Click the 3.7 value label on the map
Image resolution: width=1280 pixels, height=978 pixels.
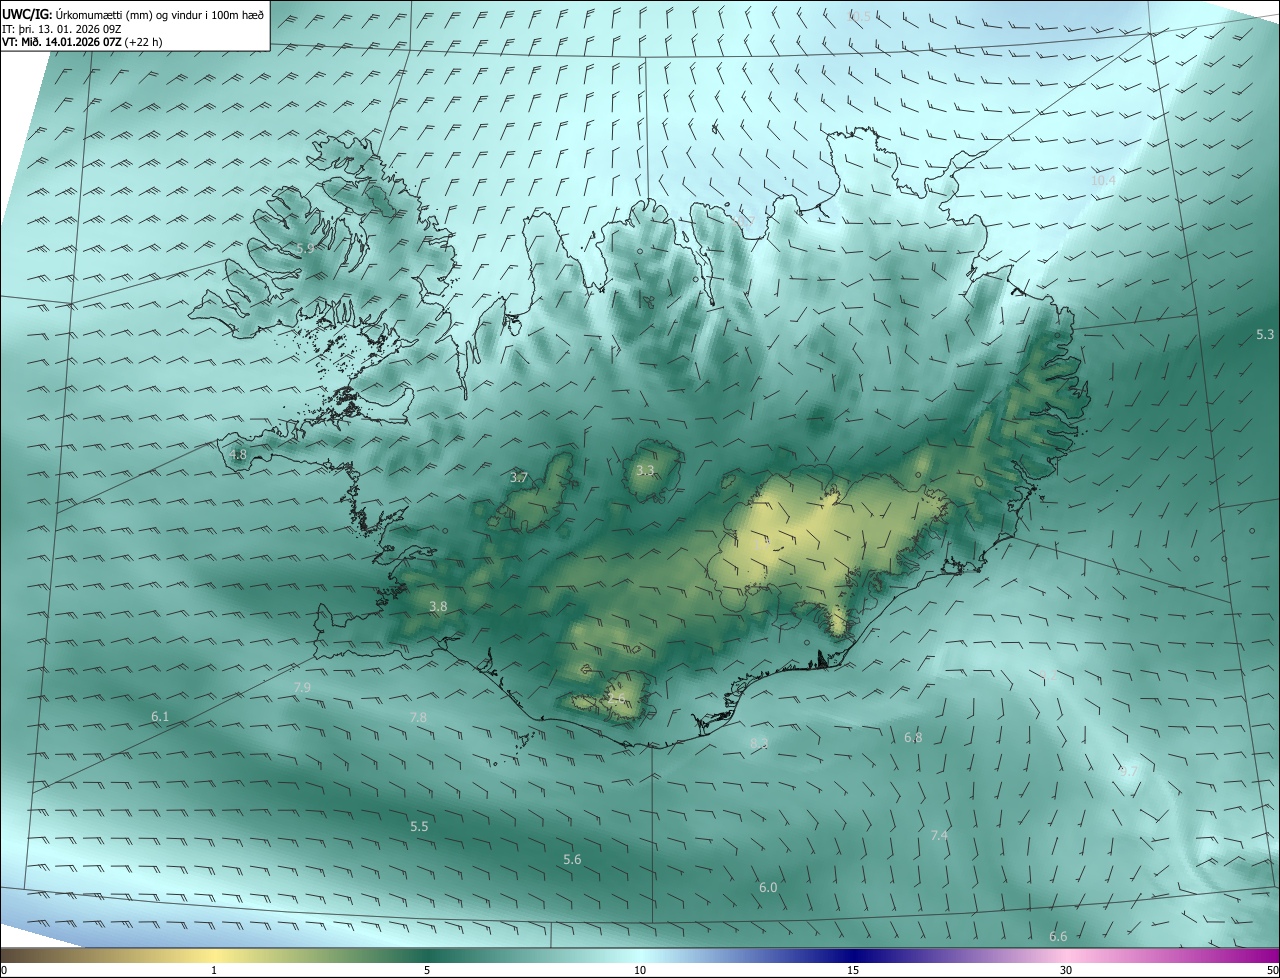[518, 478]
